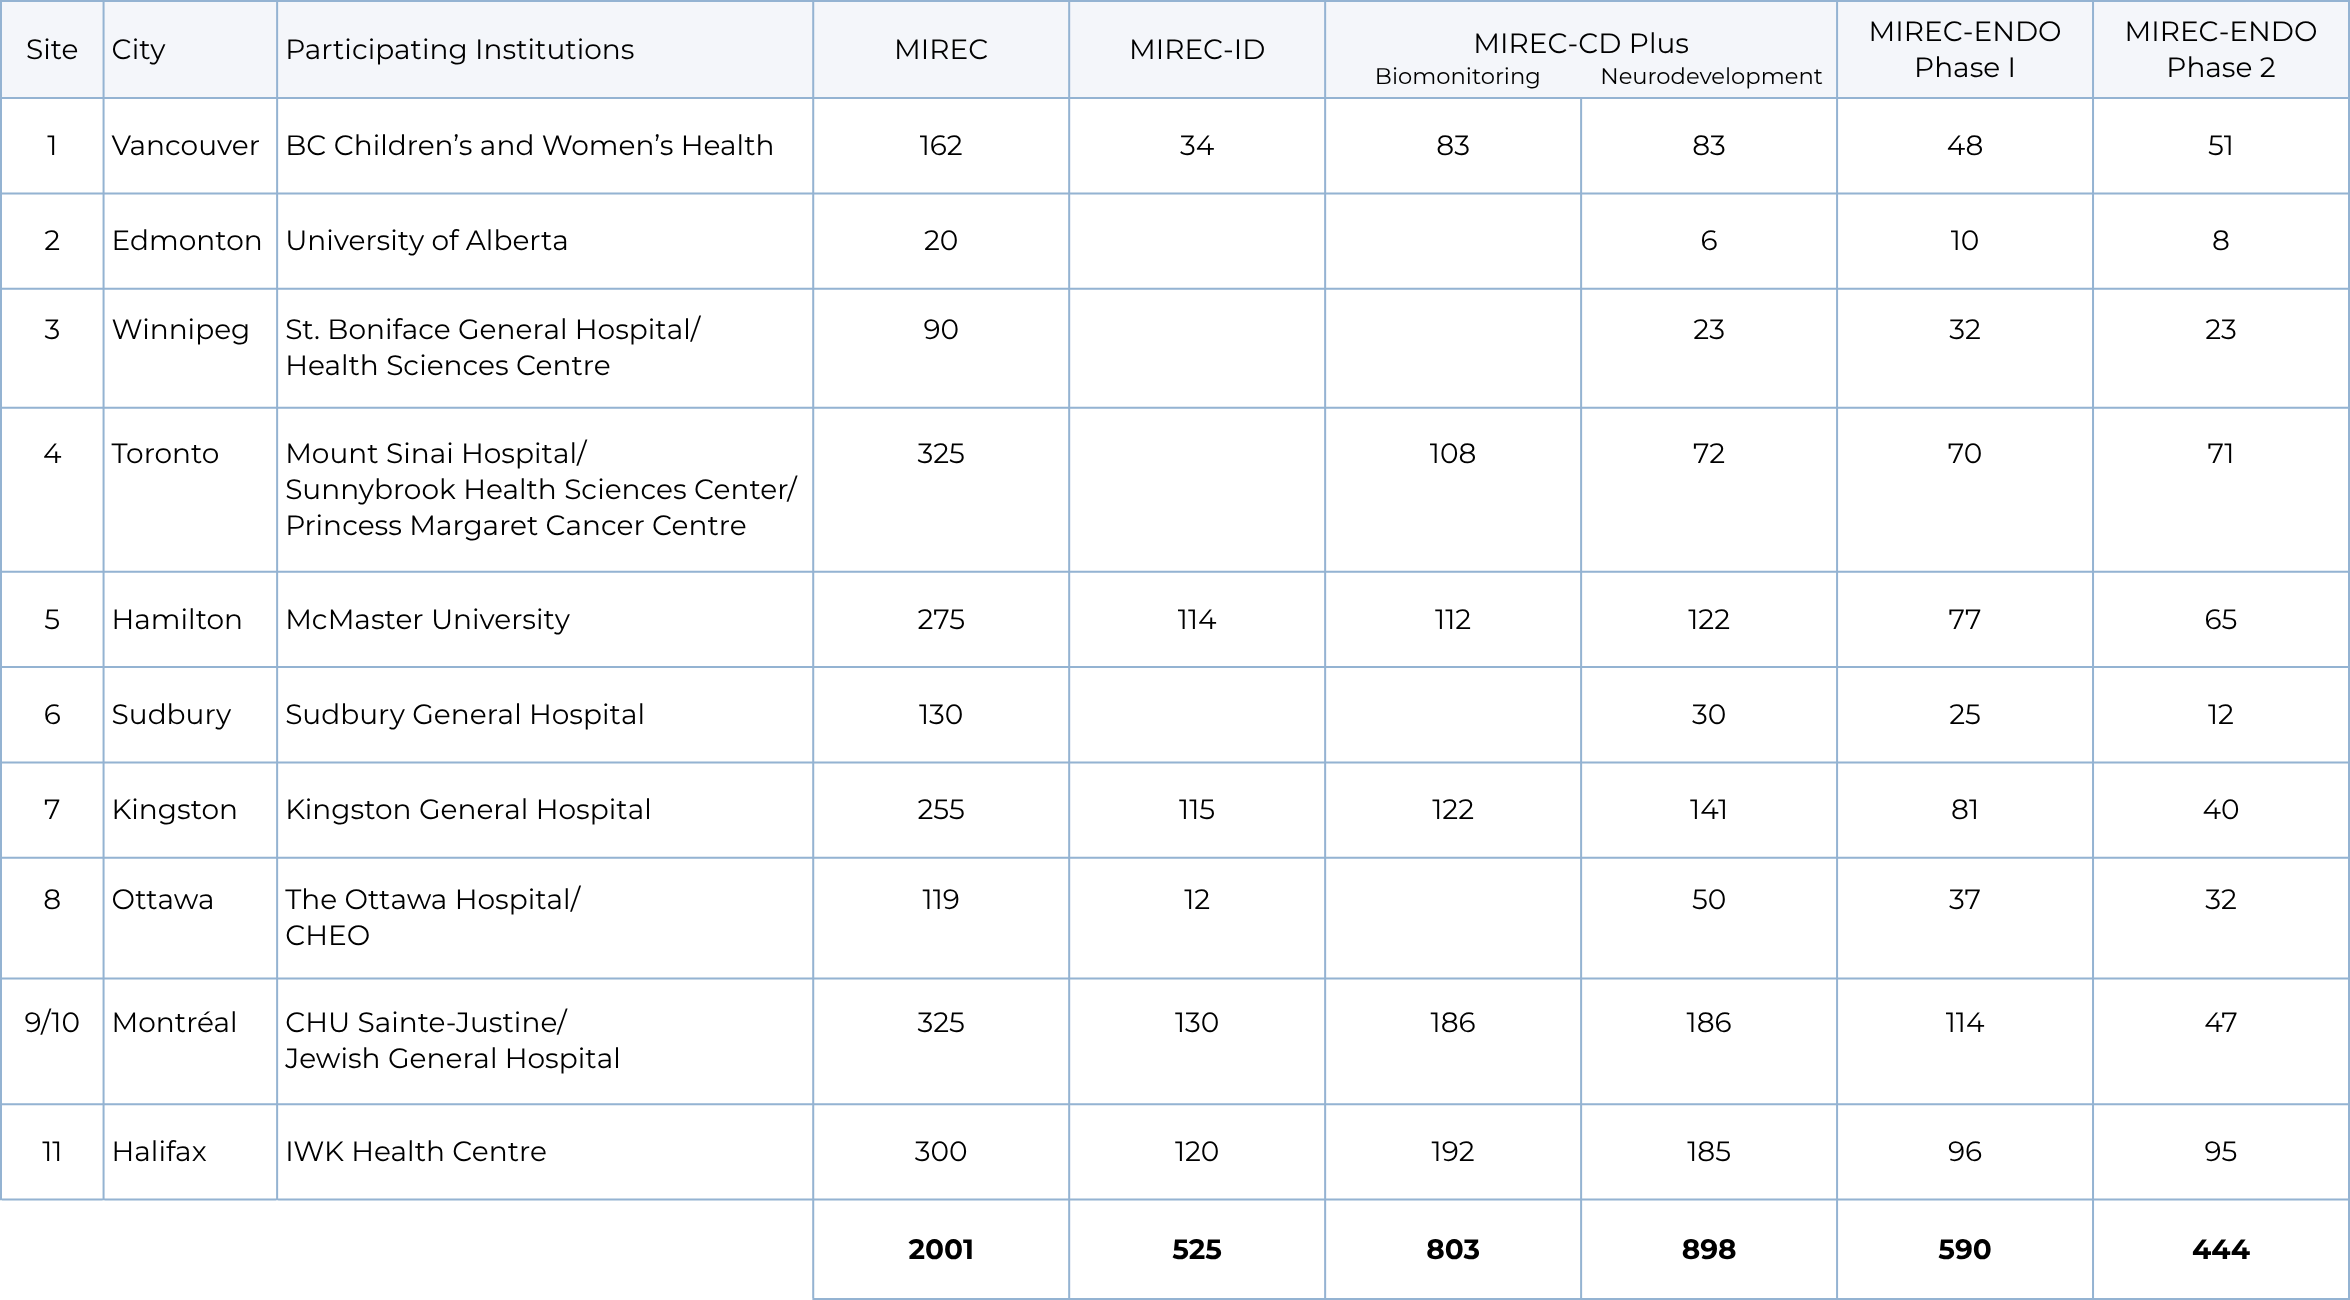
Task: Click Winnipeg's Phase I value 32
Action: point(1965,330)
